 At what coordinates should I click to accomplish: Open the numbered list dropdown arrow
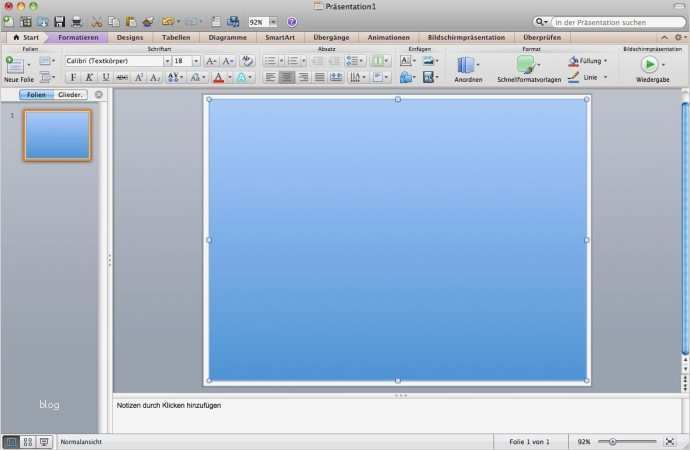pos(303,61)
